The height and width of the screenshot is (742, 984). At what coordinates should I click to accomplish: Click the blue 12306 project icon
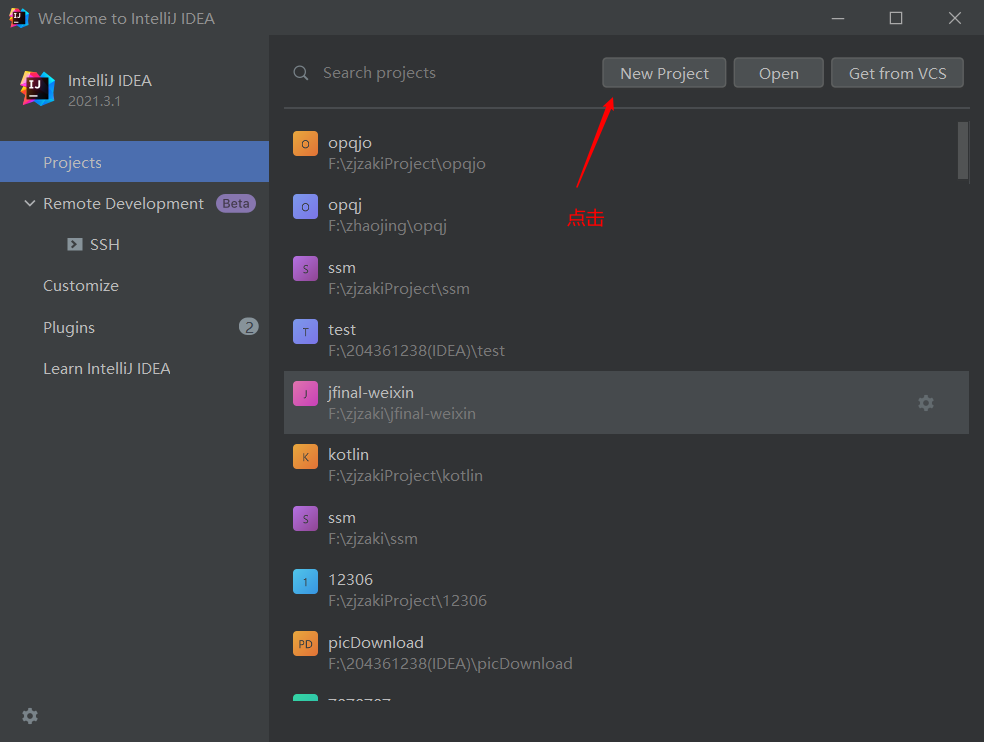click(305, 581)
